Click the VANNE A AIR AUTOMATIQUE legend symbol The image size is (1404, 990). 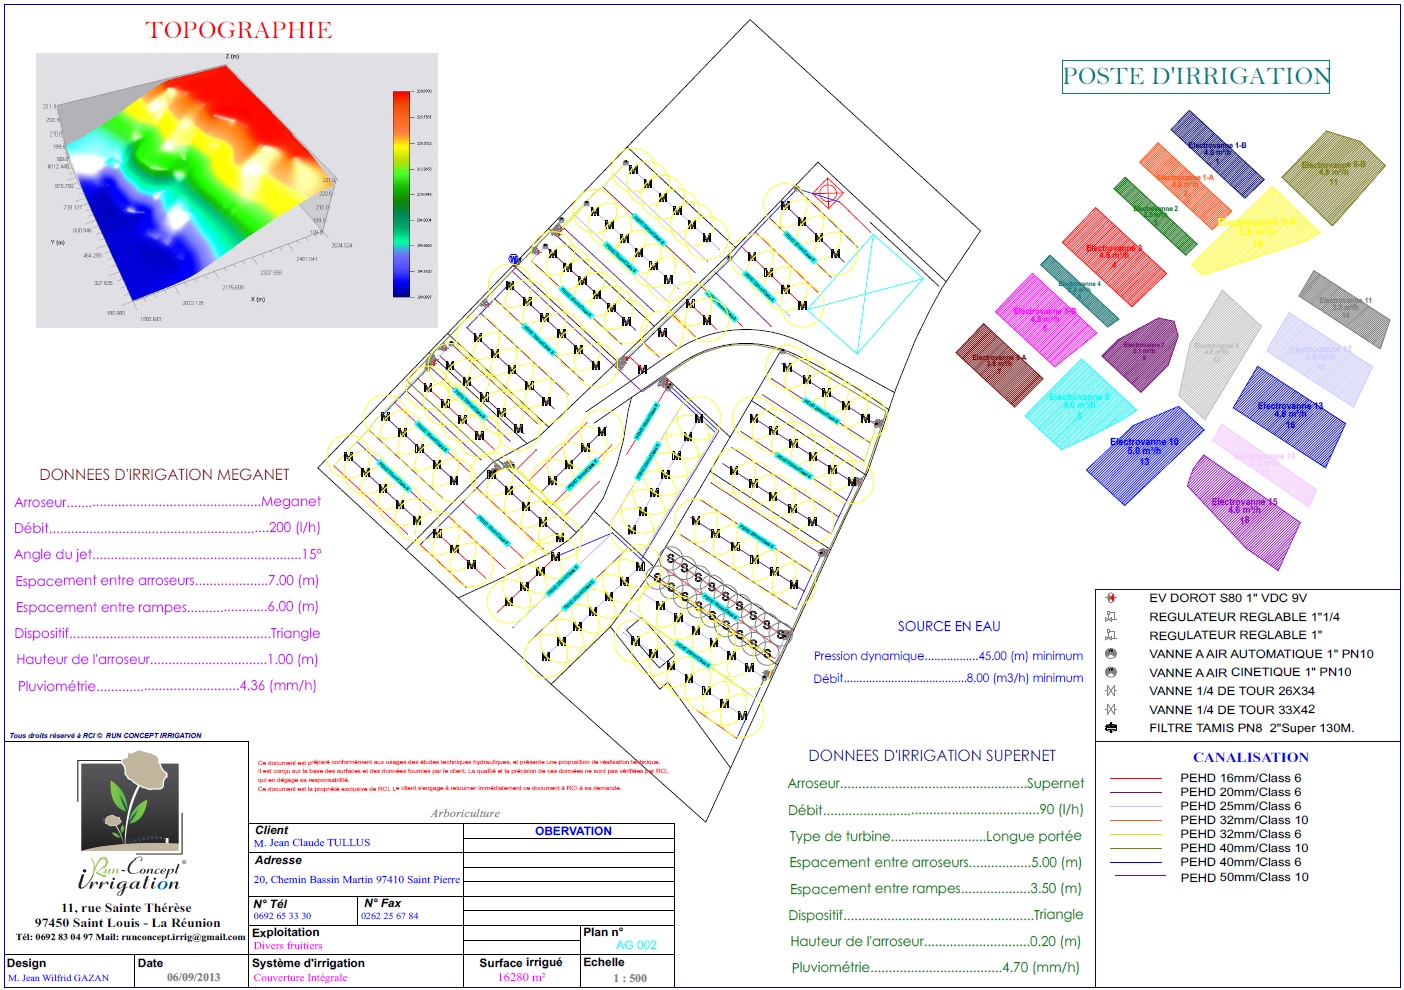click(x=1111, y=654)
